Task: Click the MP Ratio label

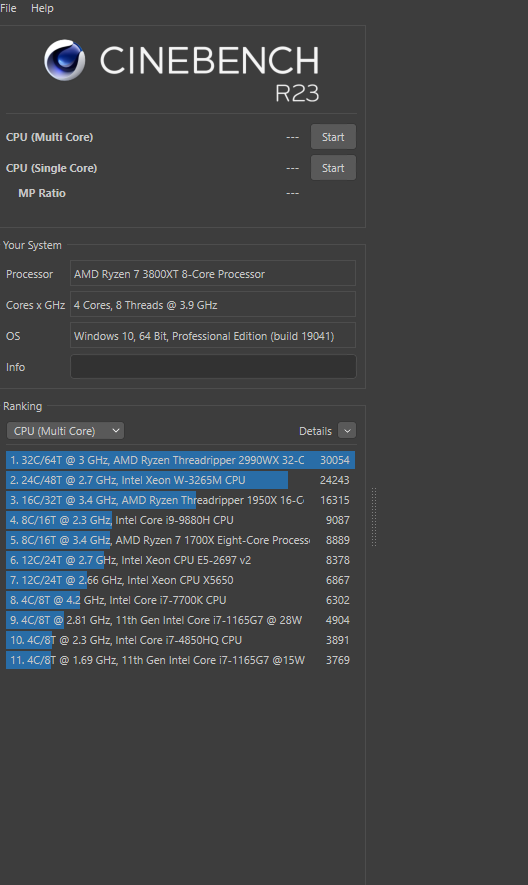Action: pyautogui.click(x=42, y=193)
